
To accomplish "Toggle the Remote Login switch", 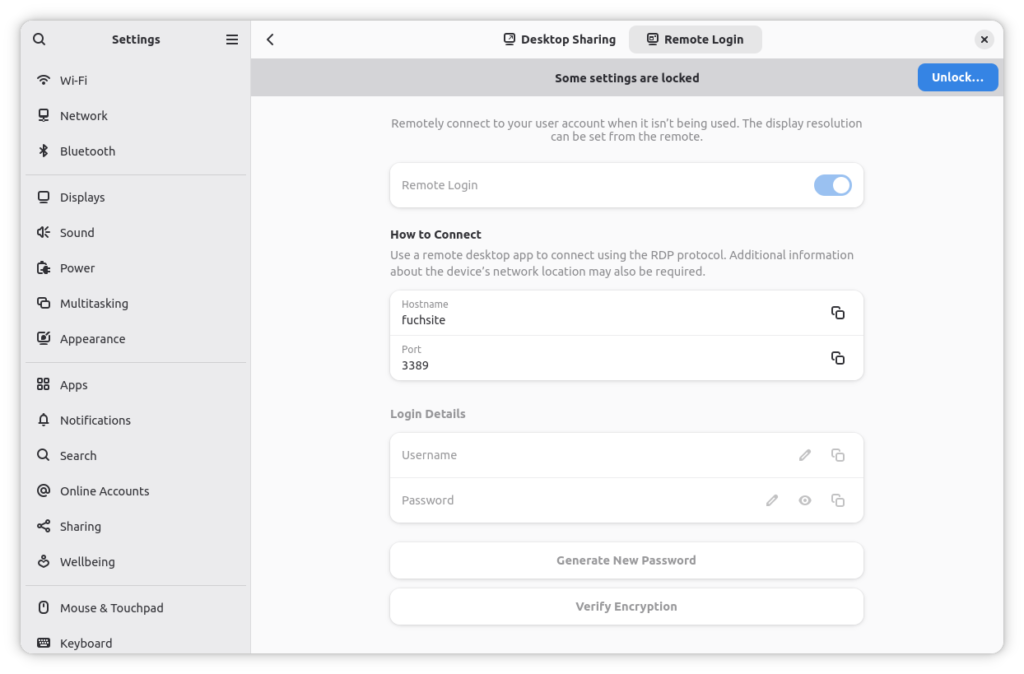I will pos(833,185).
